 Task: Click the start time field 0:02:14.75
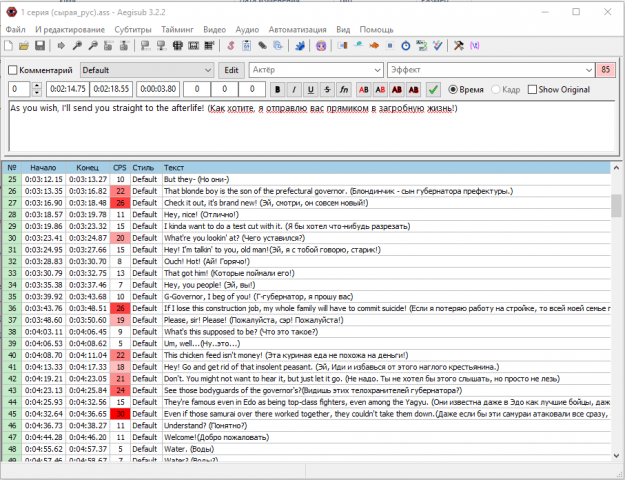[x=68, y=89]
